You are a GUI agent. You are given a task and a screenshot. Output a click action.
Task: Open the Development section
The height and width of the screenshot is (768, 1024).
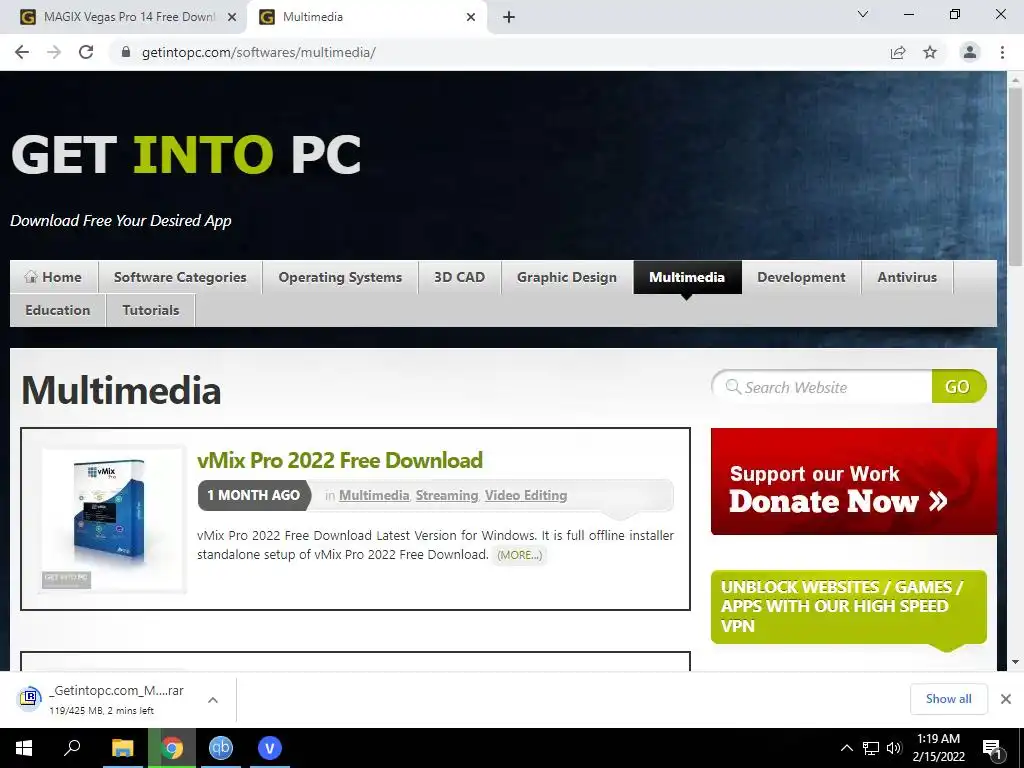pos(801,277)
